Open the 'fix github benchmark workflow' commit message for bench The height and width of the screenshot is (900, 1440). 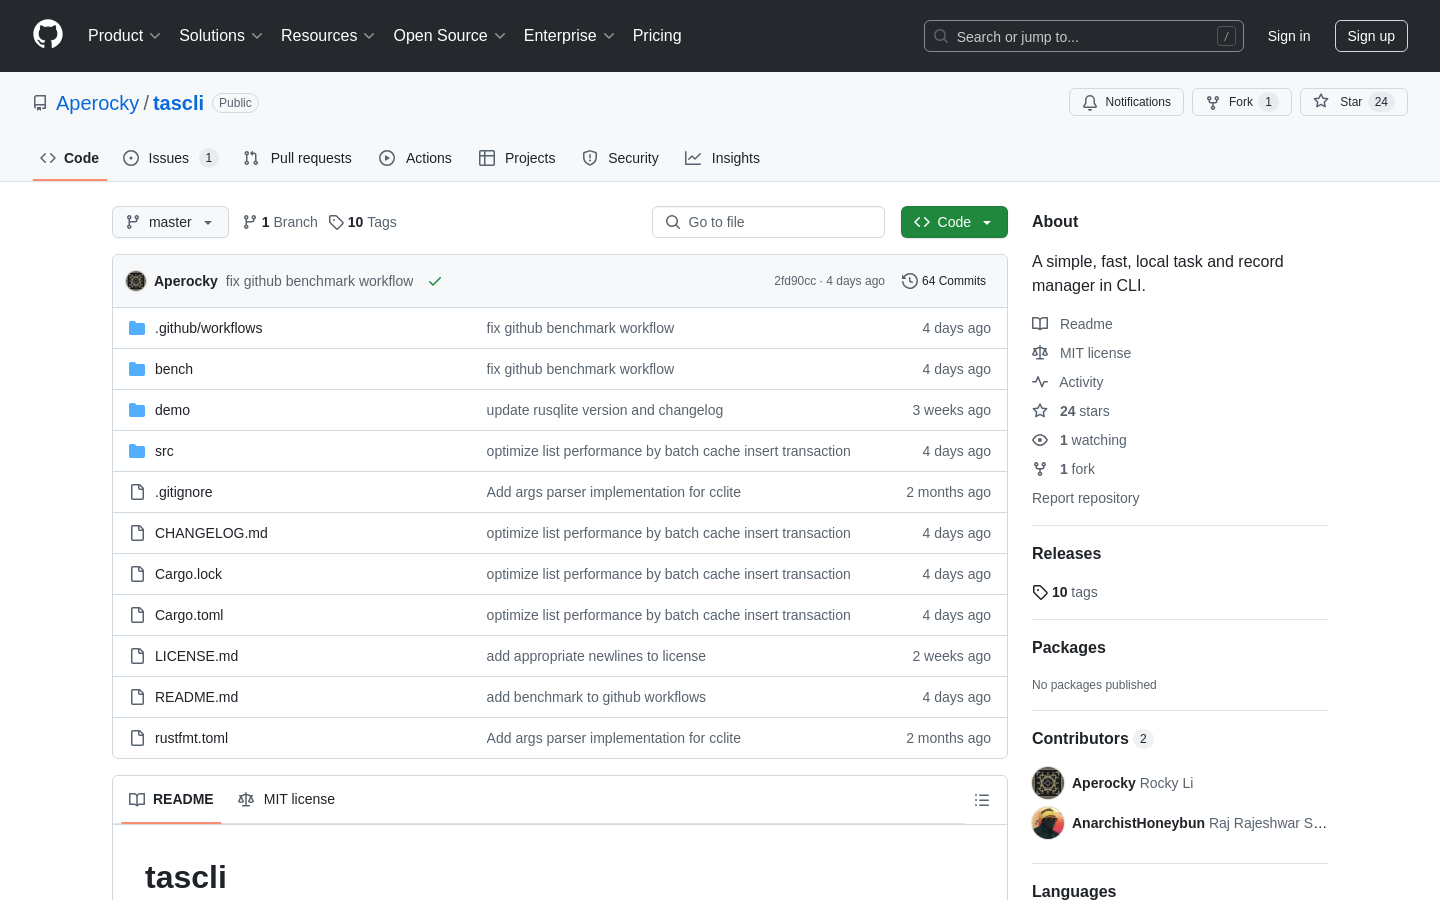[x=580, y=369]
